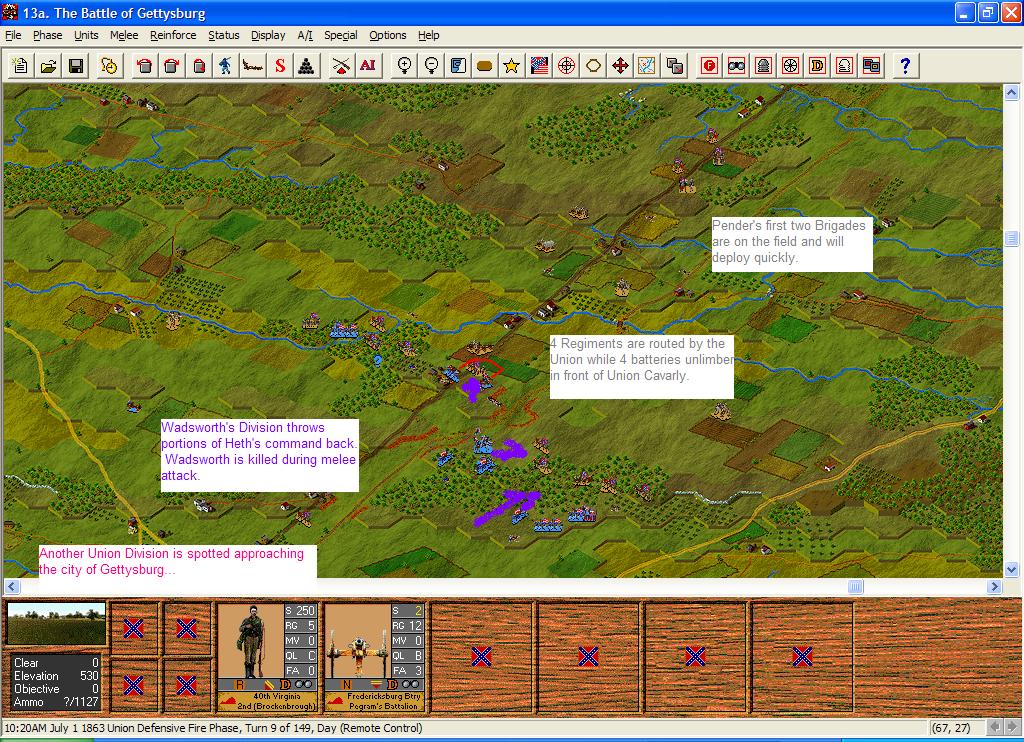Viewport: 1024px width, 742px height.
Task: Click the vertical scrollbar thumb
Action: point(1012,239)
